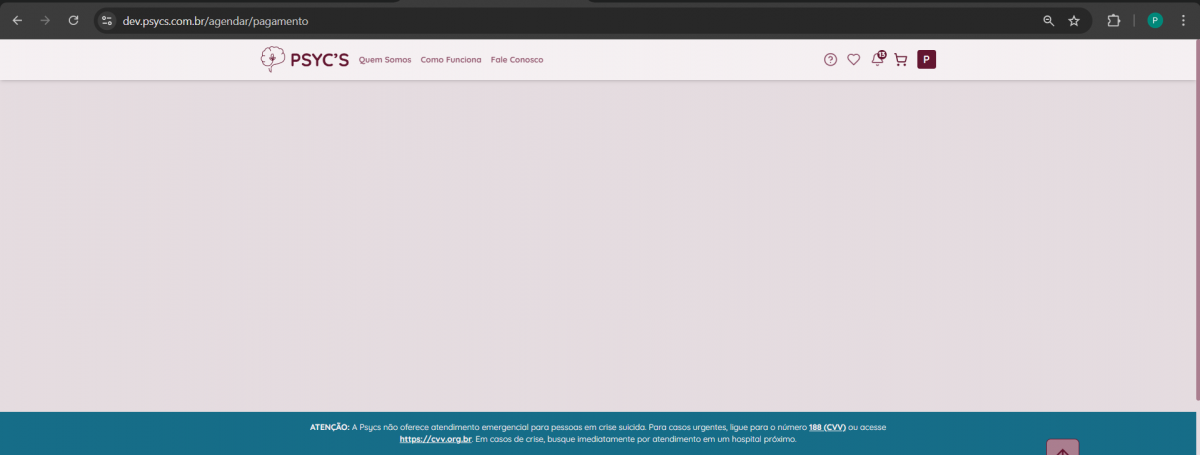The image size is (1200, 455).
Task: Bookmark this page with the star icon
Action: [1074, 20]
